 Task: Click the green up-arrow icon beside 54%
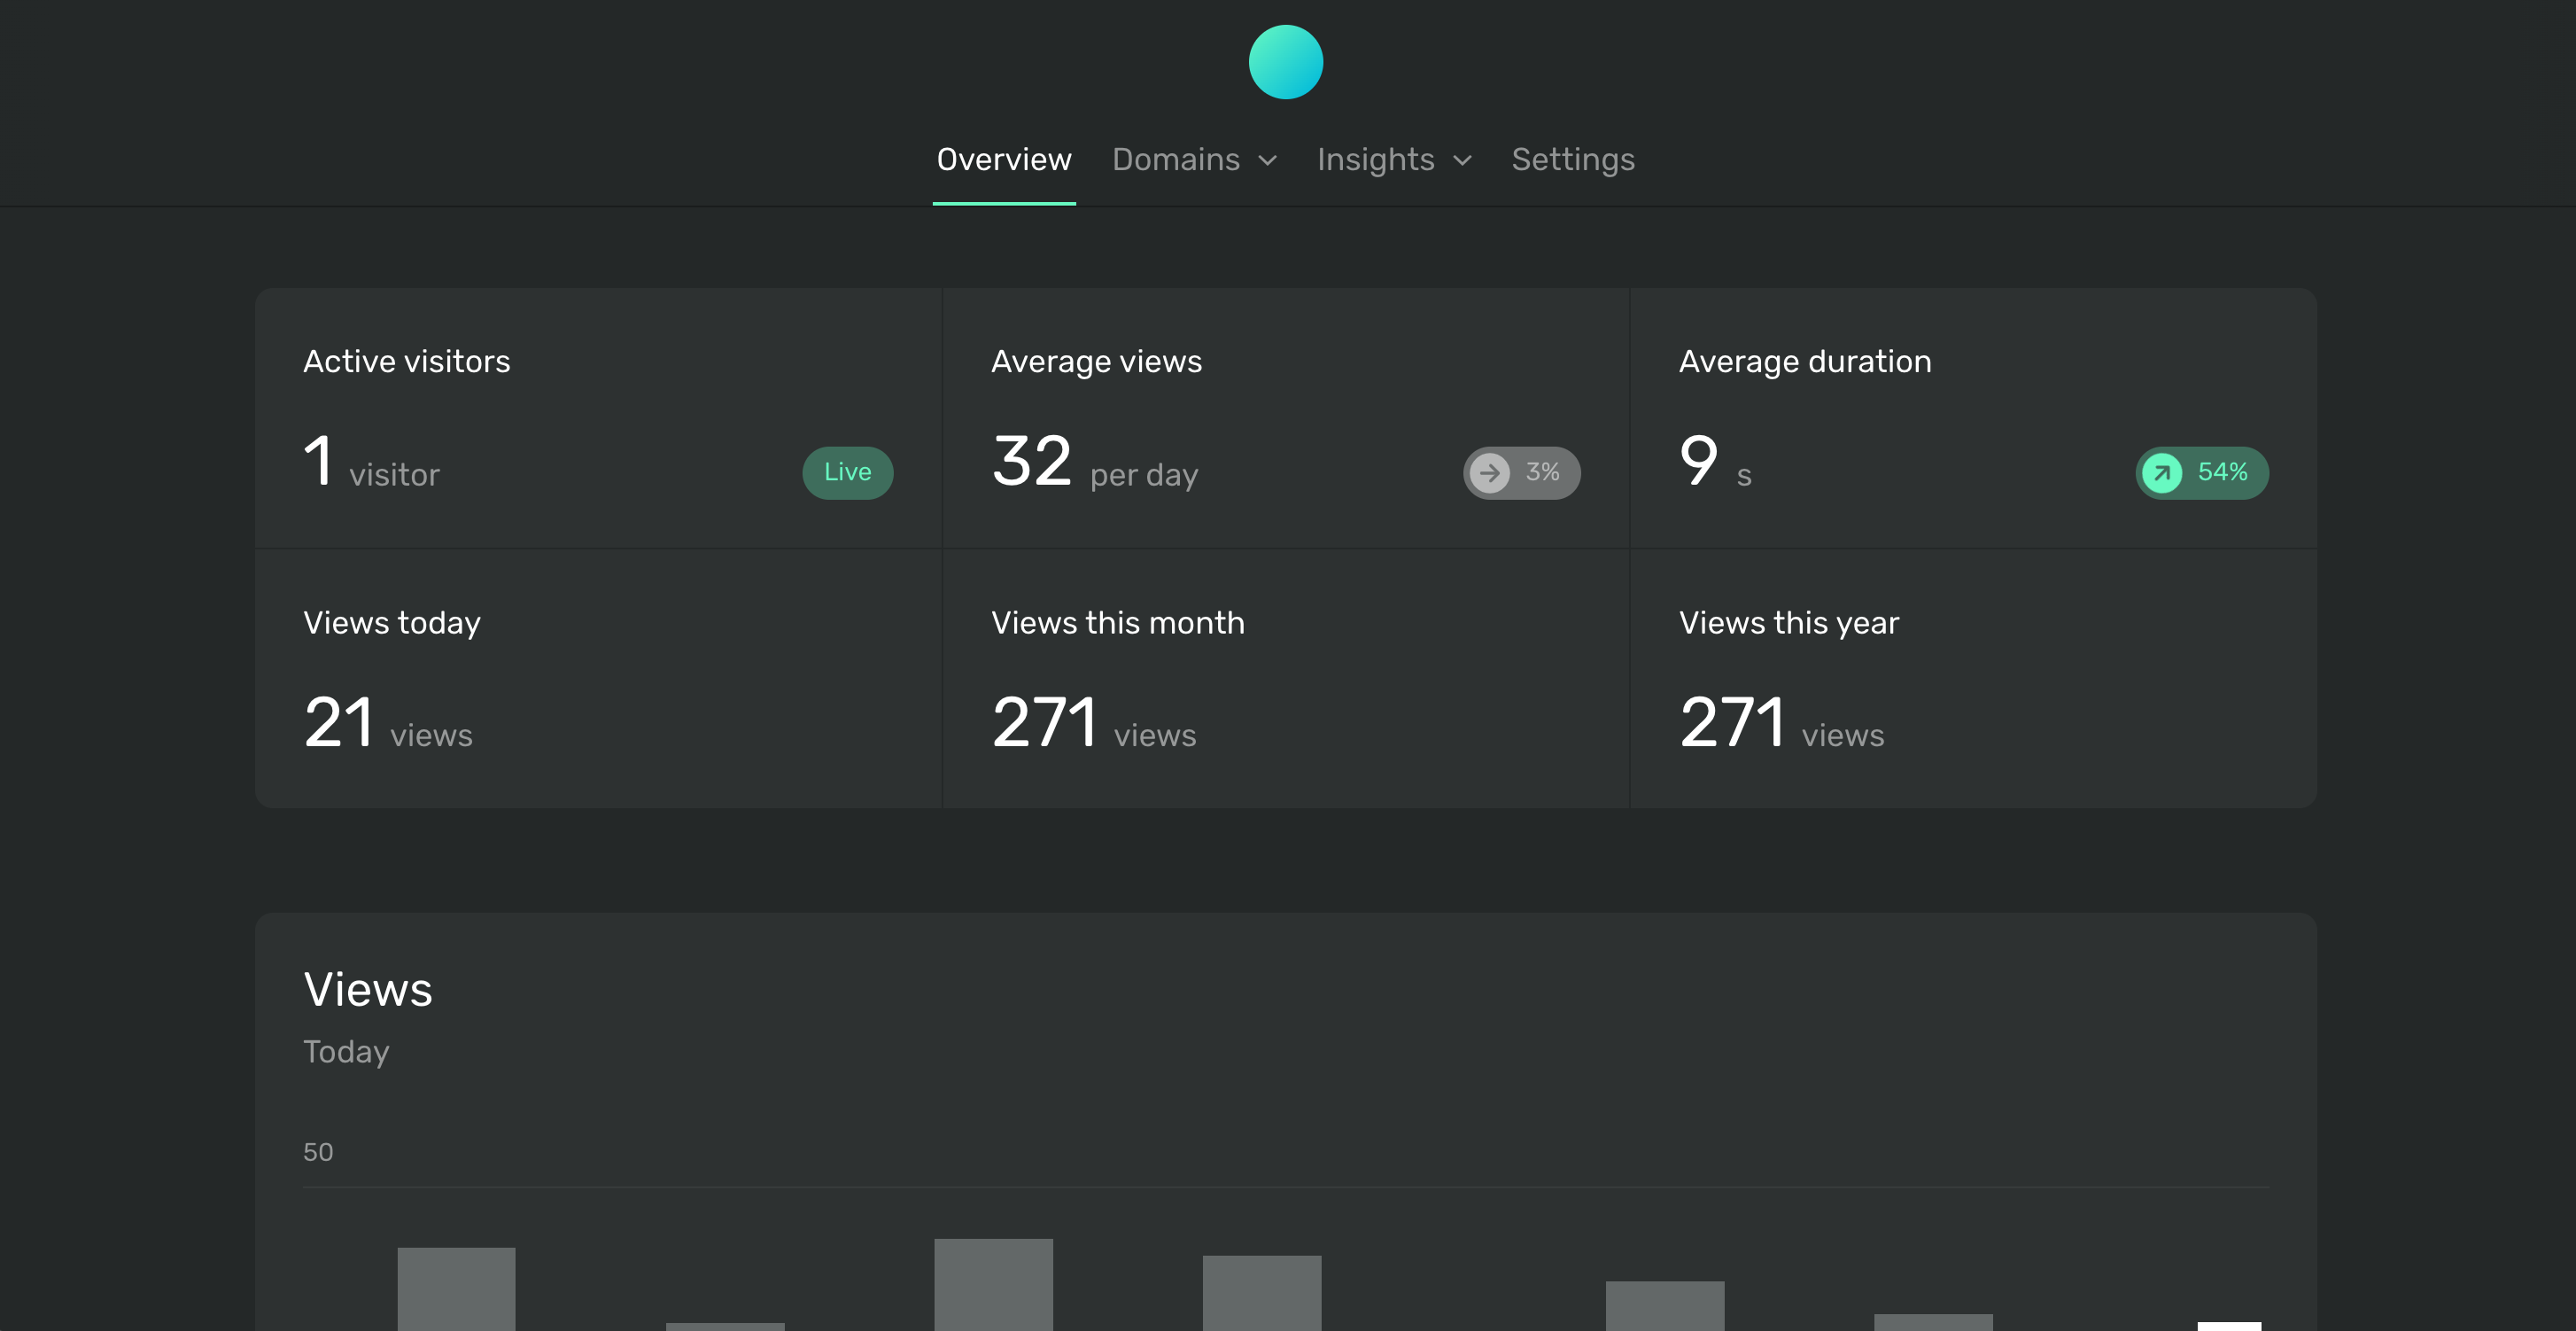(2161, 472)
